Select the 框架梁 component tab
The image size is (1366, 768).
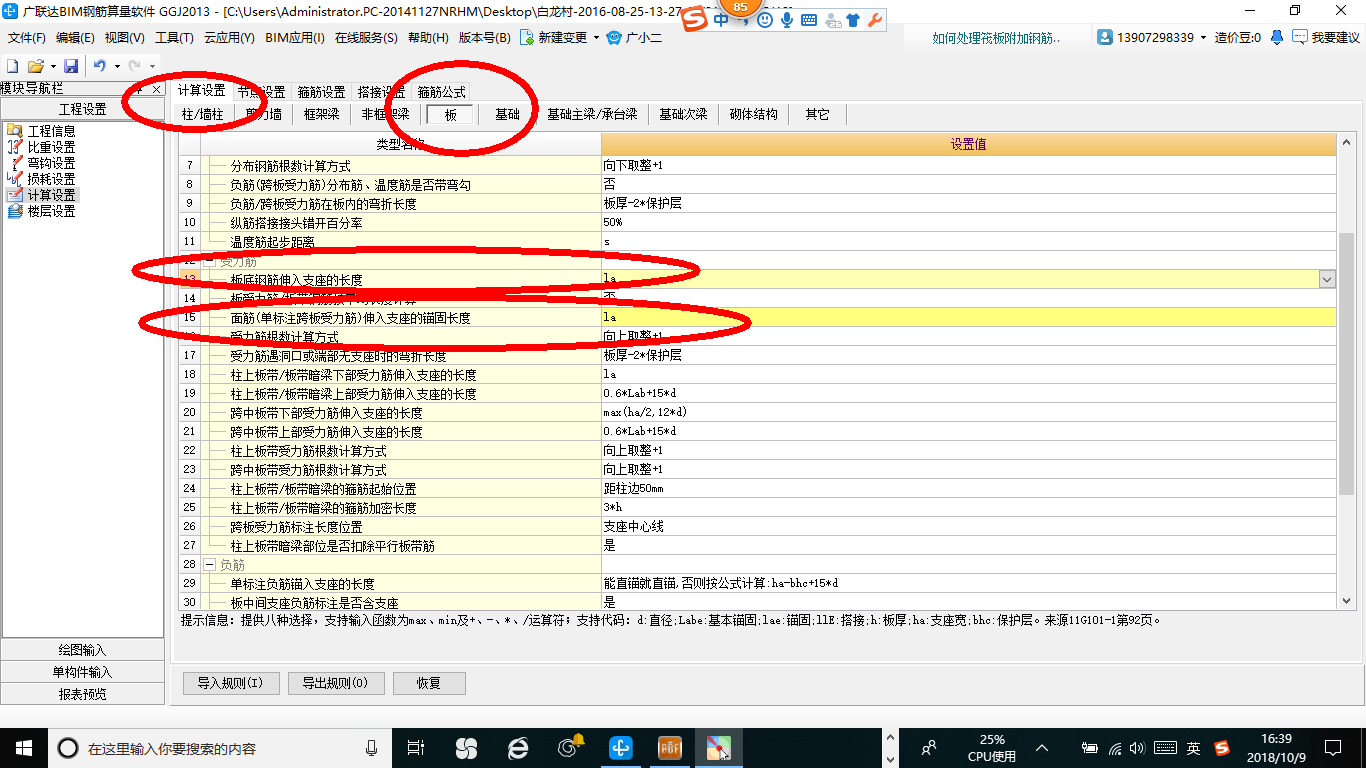[321, 114]
